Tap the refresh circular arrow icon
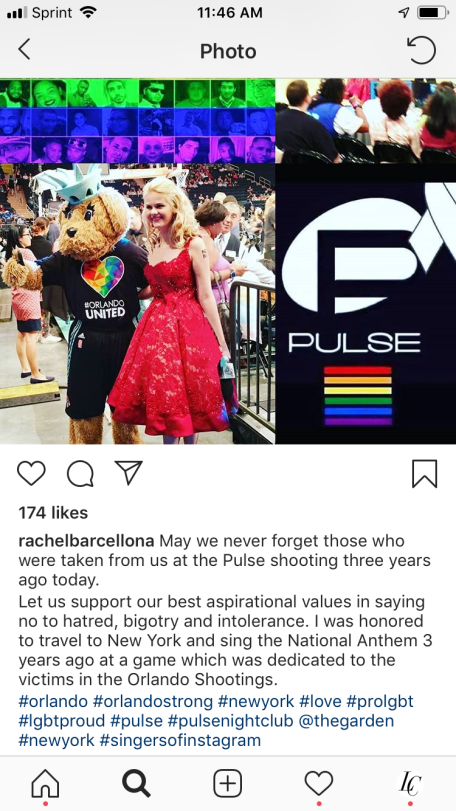 421,50
